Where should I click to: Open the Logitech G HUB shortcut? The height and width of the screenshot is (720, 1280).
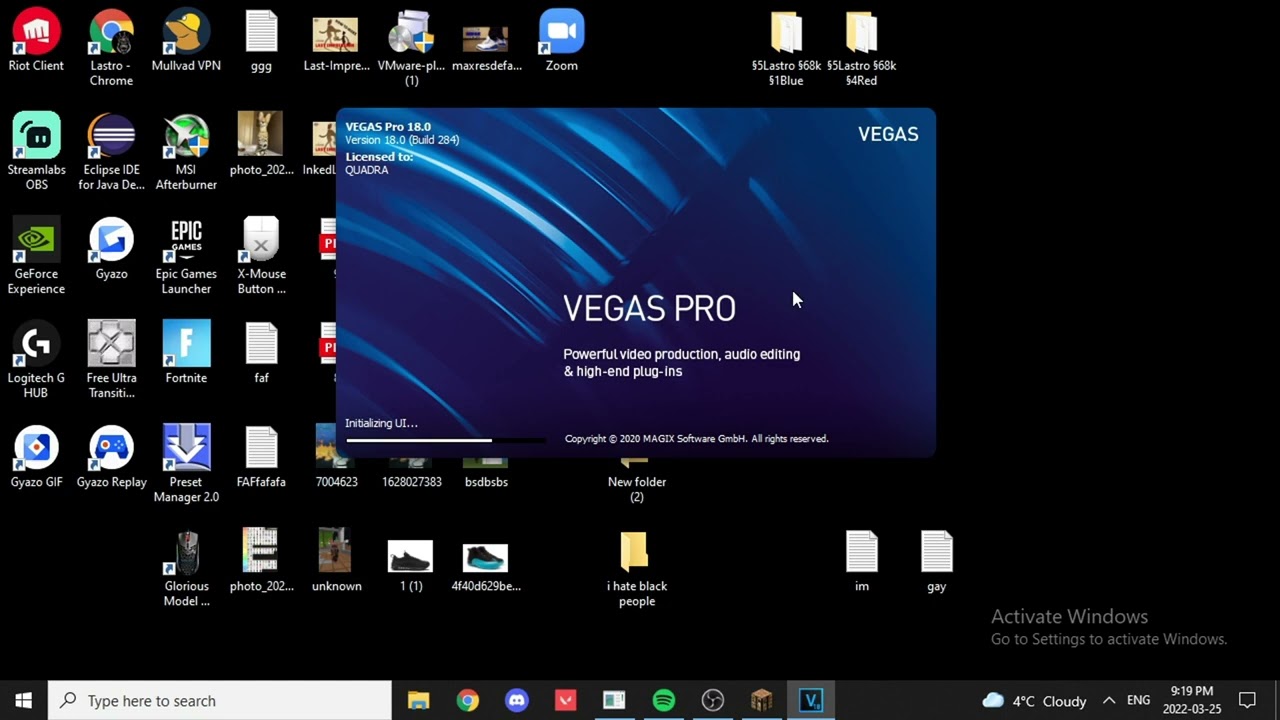[36, 360]
